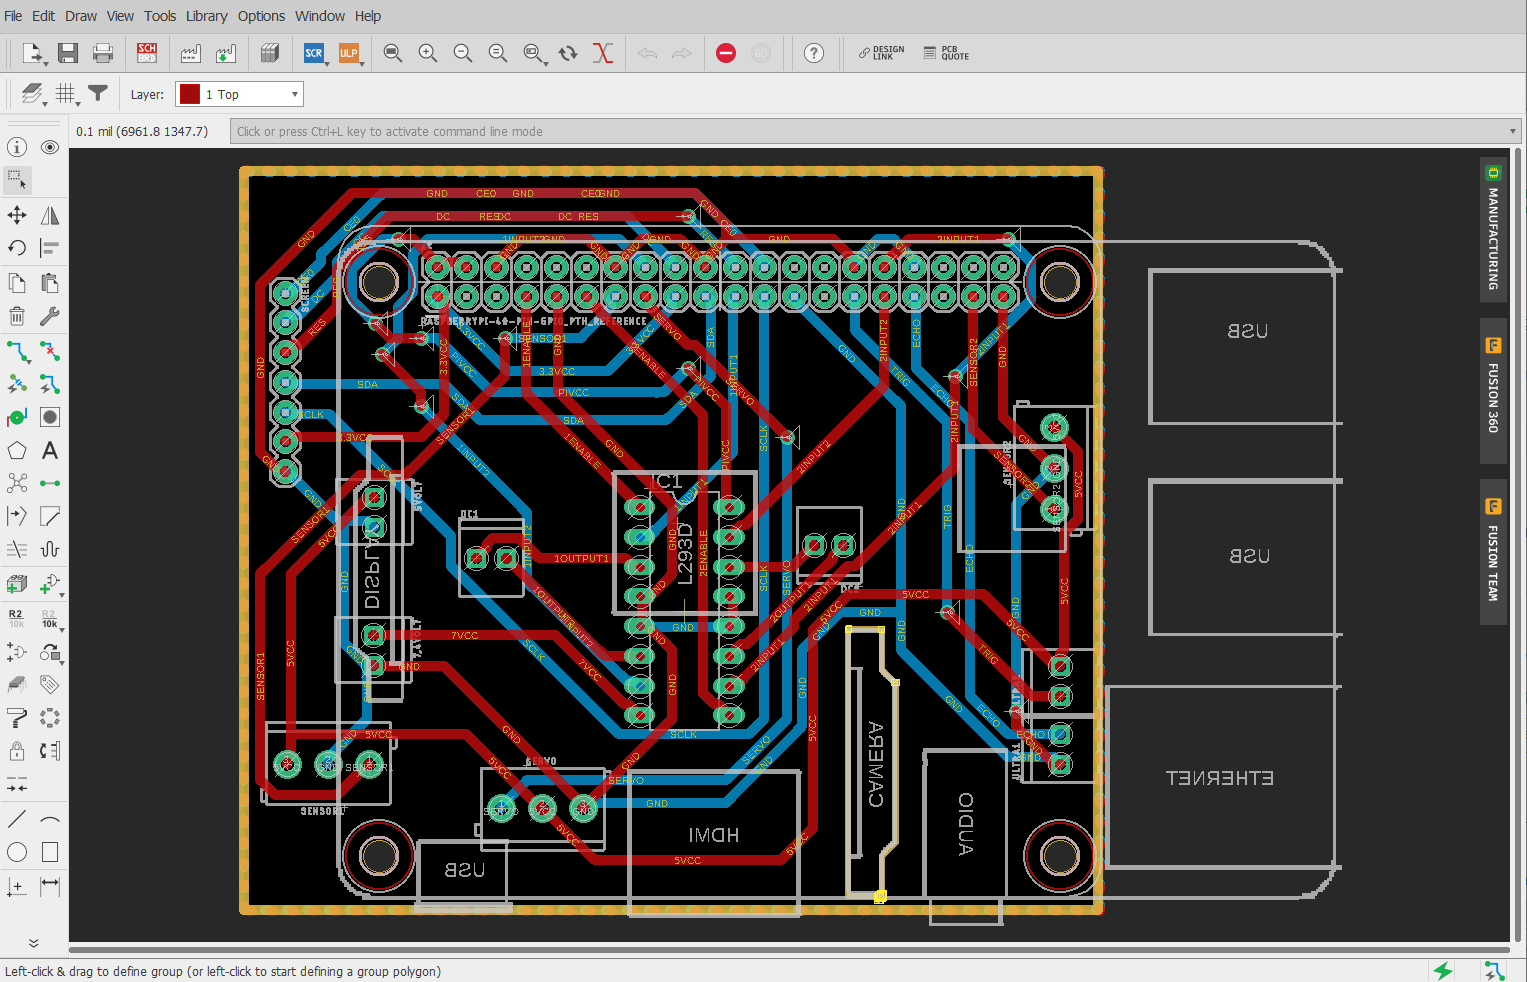Choose the Text tool
This screenshot has width=1527, height=982.
tap(49, 451)
